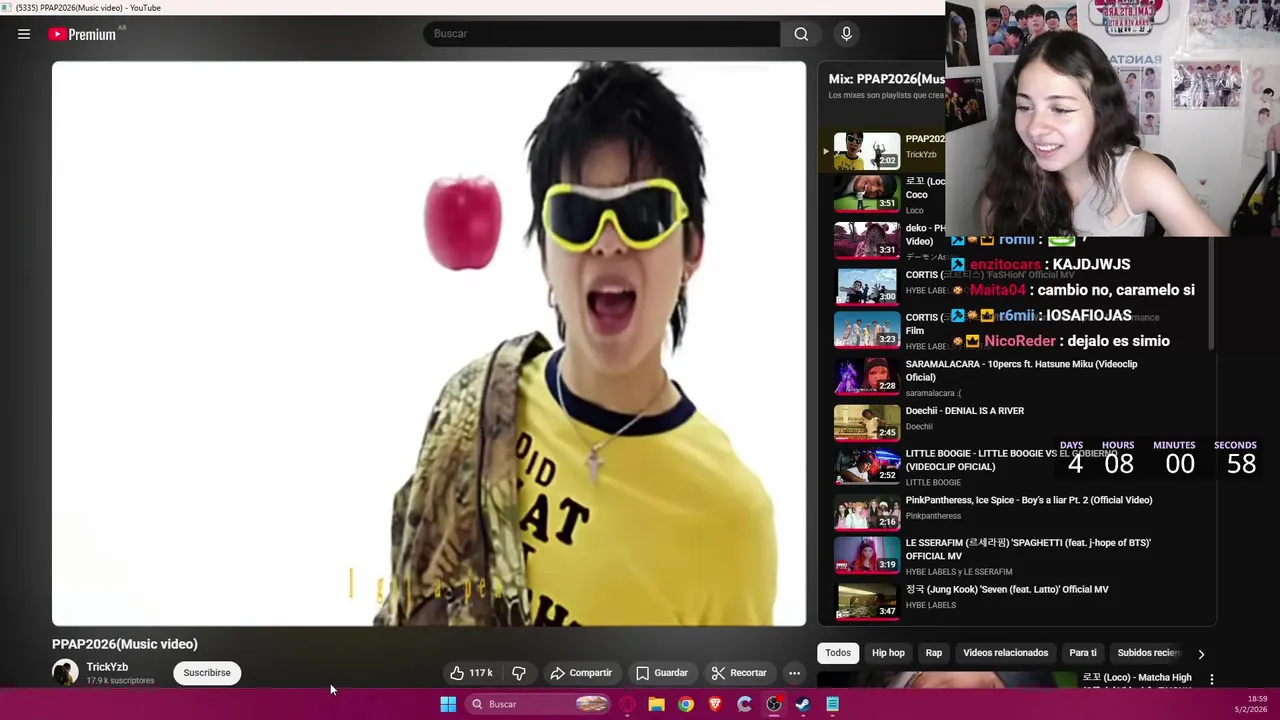Click the video player showing PPAP2026
The height and width of the screenshot is (720, 1280).
[429, 344]
